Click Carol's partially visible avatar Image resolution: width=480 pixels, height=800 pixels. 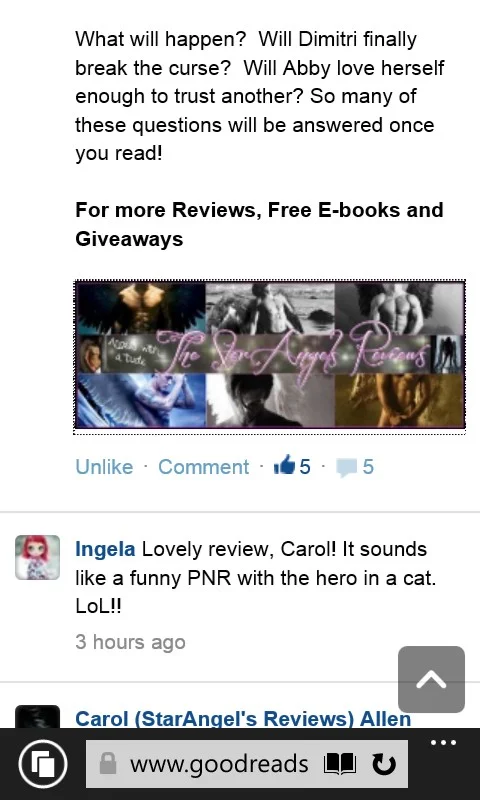coord(37,716)
